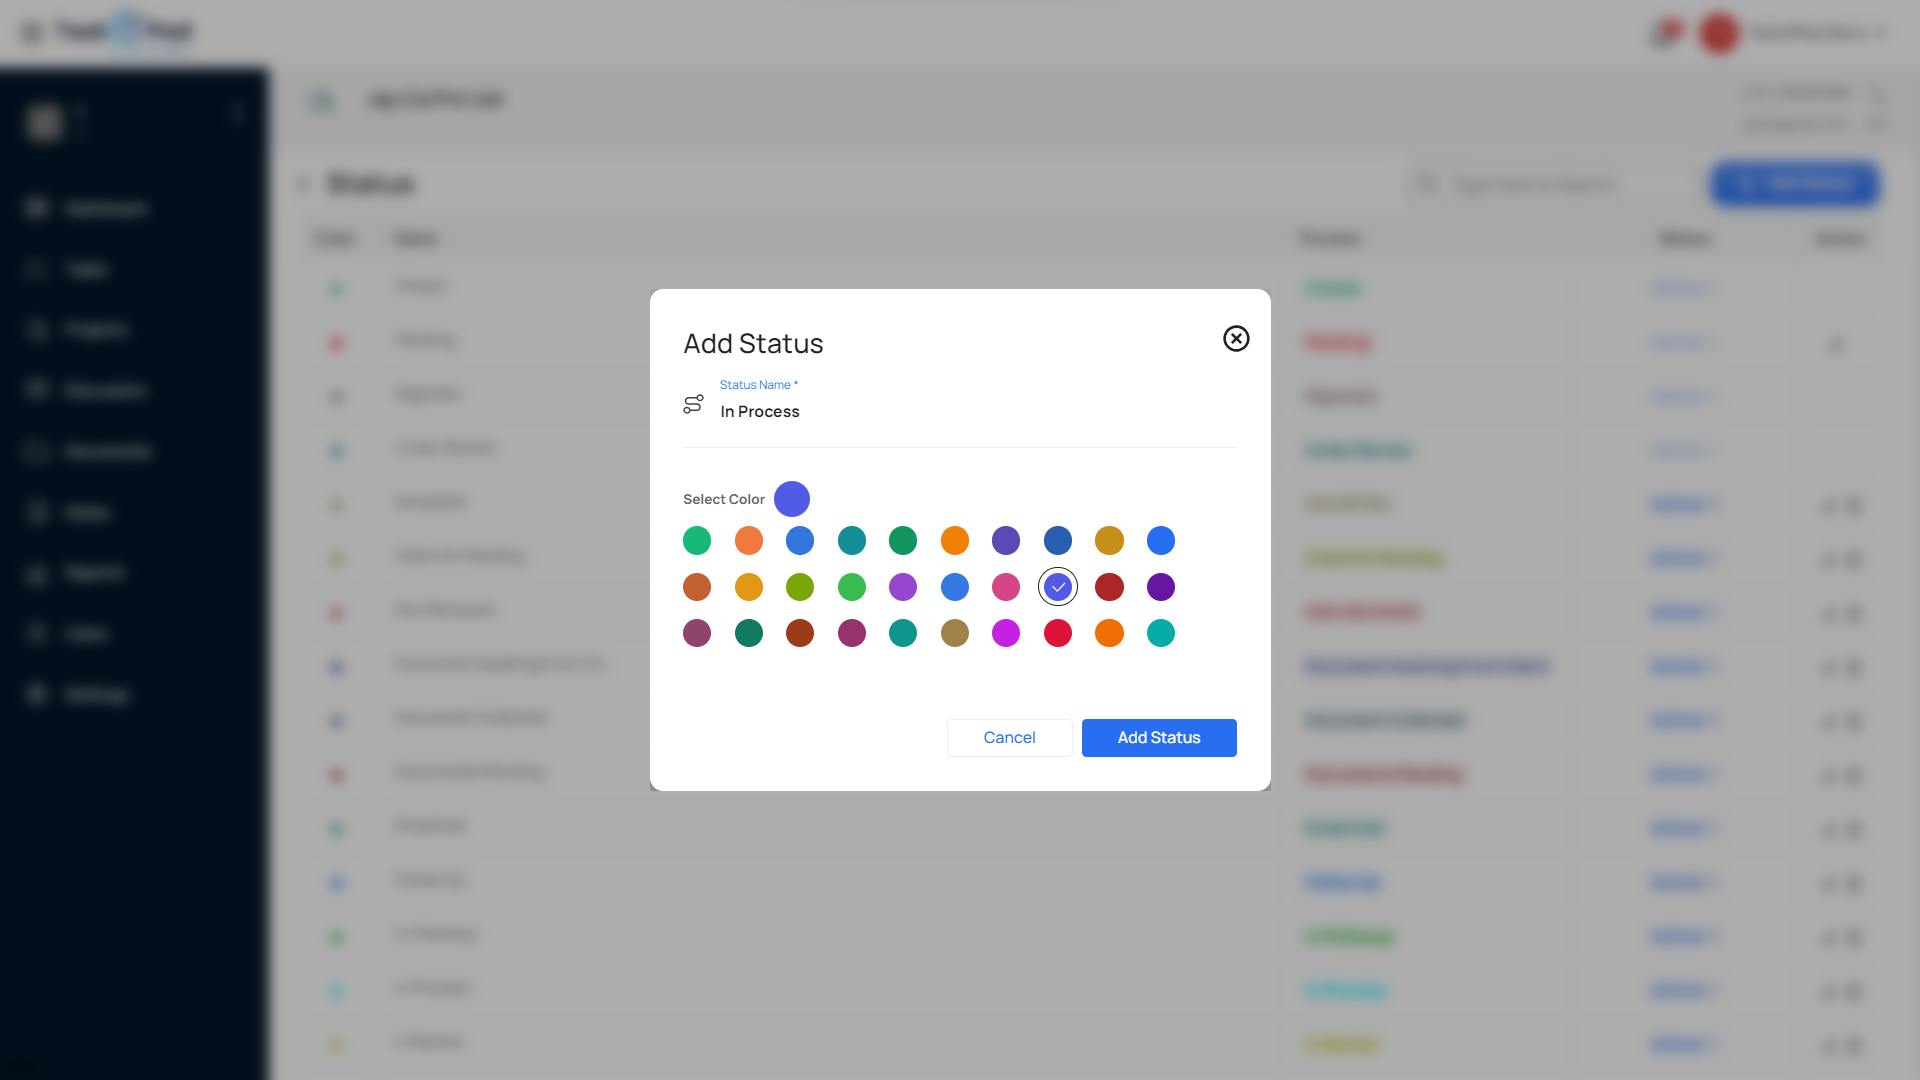Select the checked indigo color swatch
This screenshot has height=1080, width=1920.
pyautogui.click(x=1058, y=587)
